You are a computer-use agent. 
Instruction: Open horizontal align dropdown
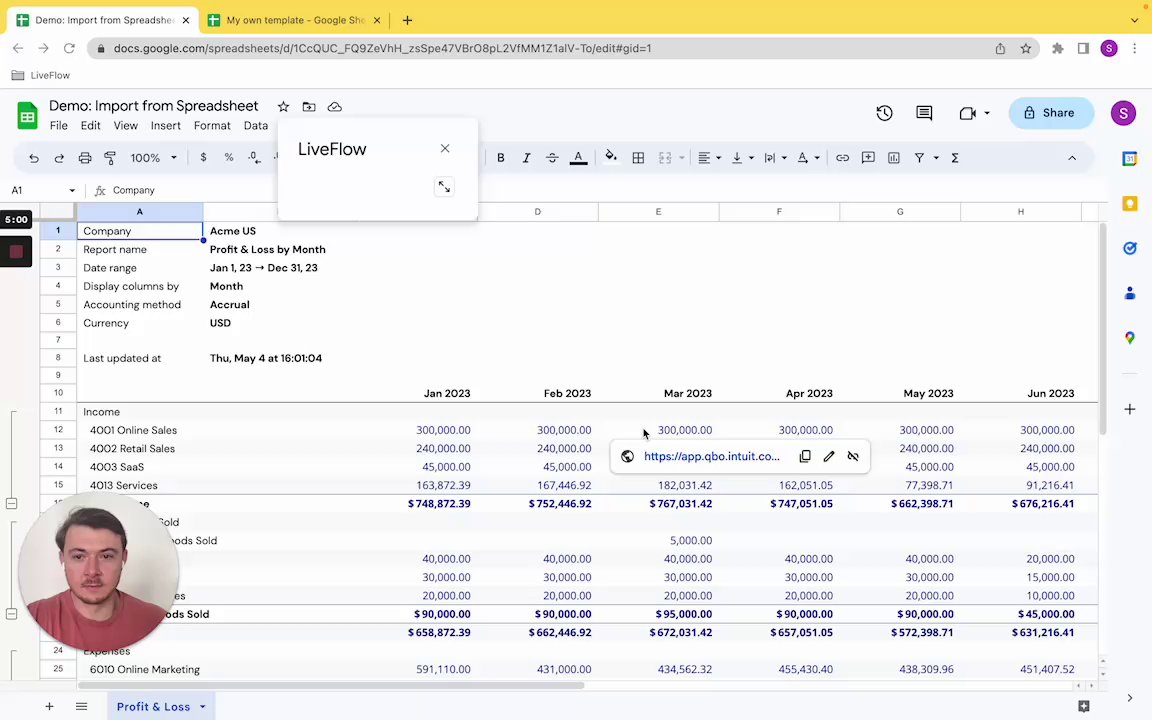(x=709, y=158)
